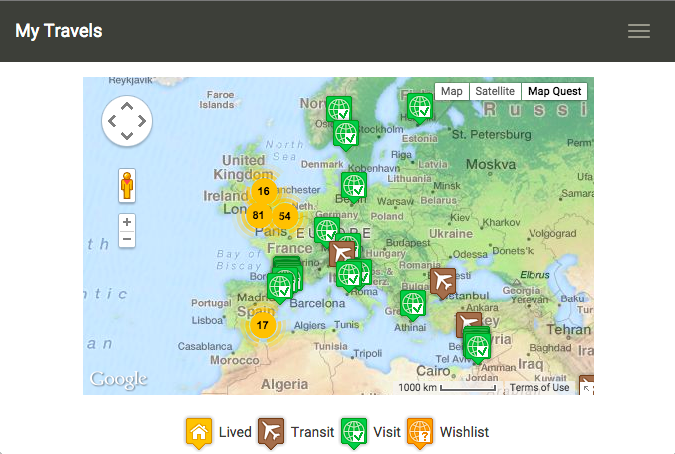Open the hamburger menu in header
This screenshot has height=454, width=675.
click(x=638, y=31)
